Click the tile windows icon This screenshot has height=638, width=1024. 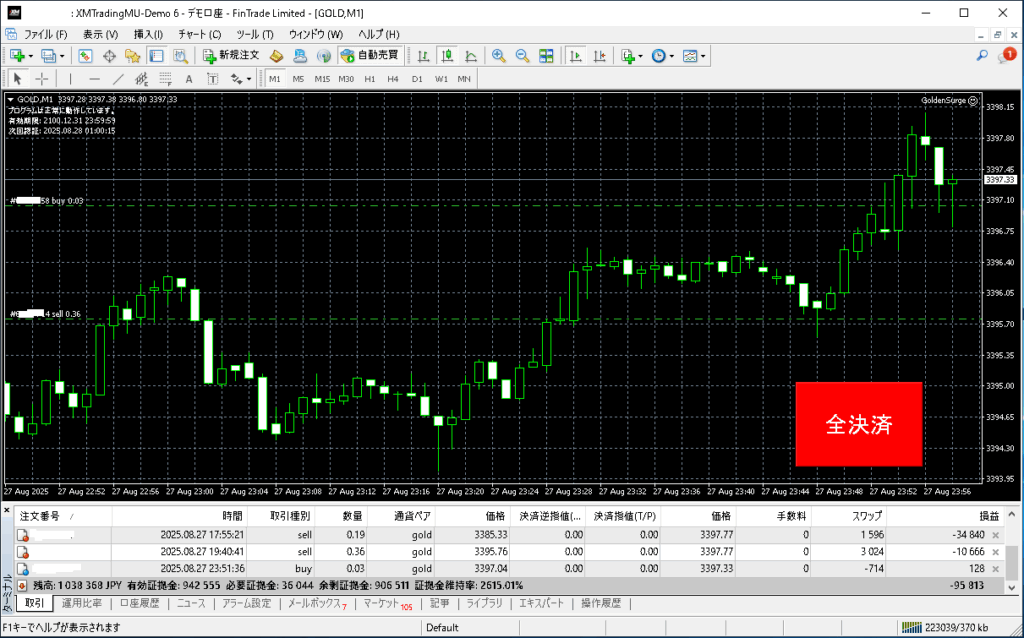(545, 56)
